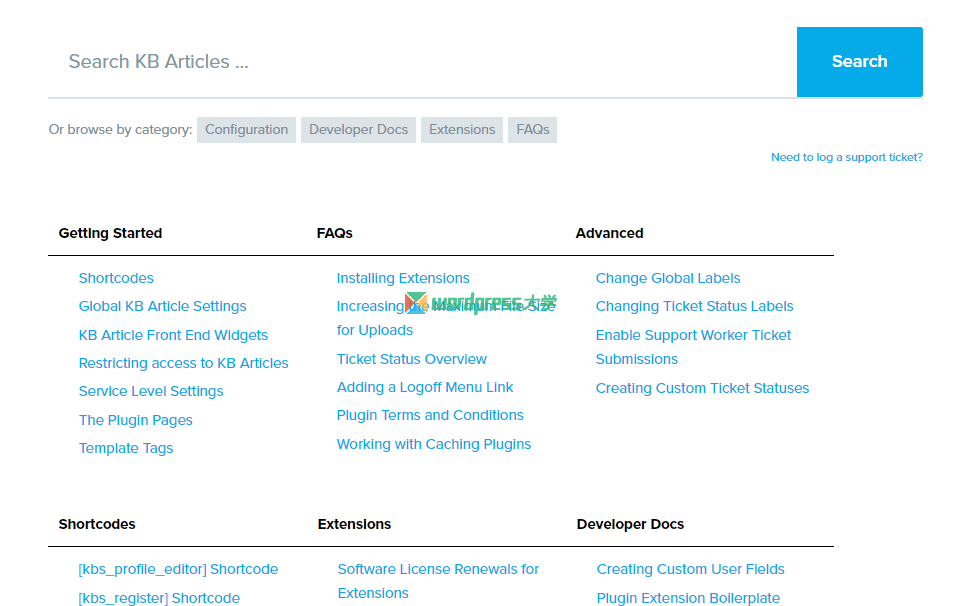Browse the Configuration category tag

click(246, 129)
